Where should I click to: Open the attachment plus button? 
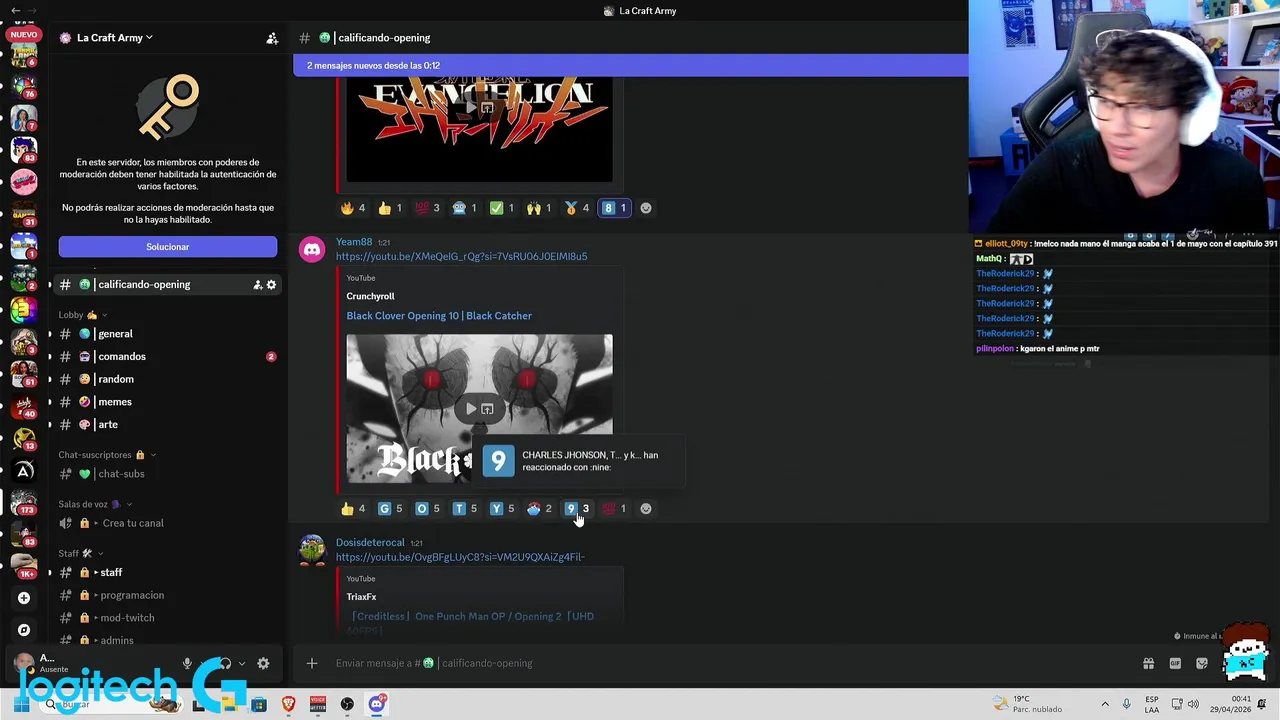(x=312, y=663)
